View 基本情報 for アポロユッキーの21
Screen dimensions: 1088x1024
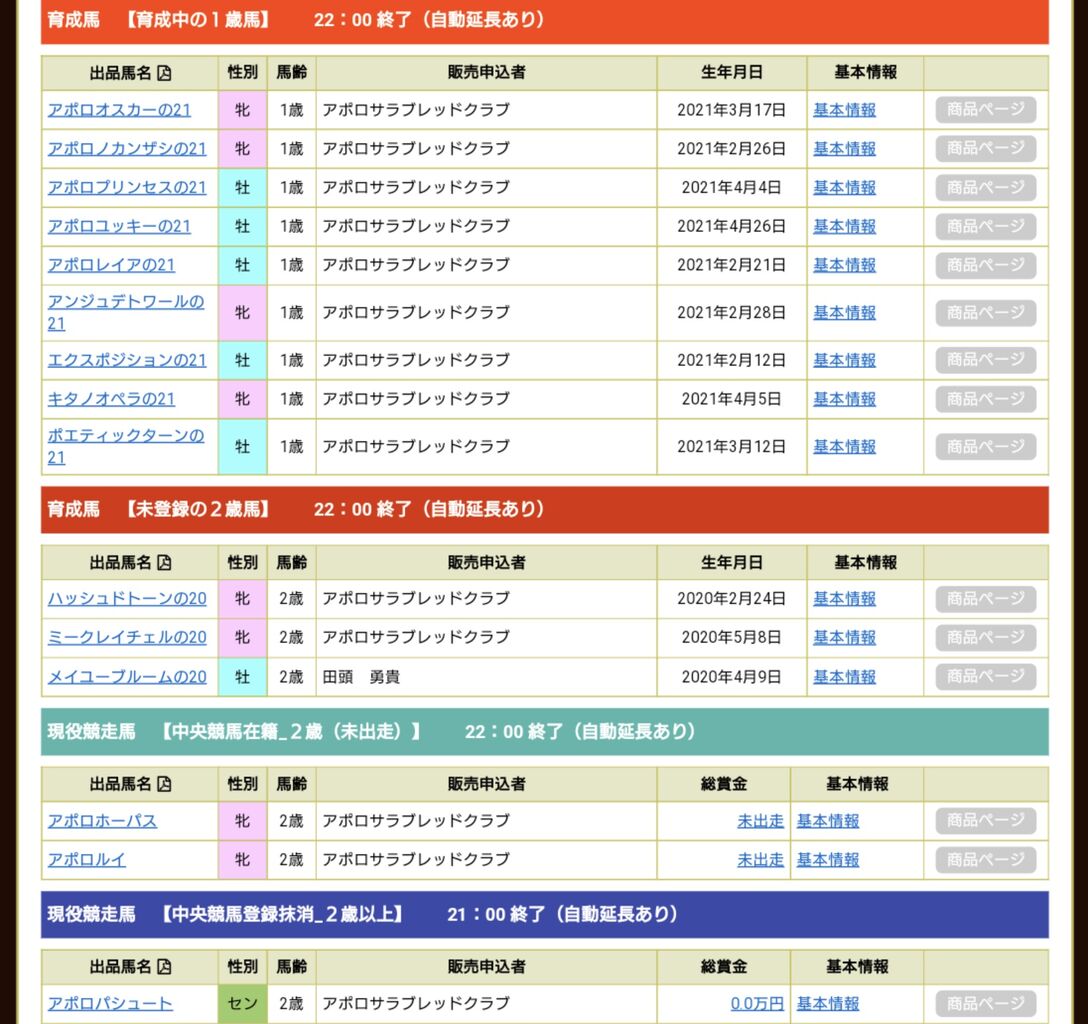coord(844,226)
